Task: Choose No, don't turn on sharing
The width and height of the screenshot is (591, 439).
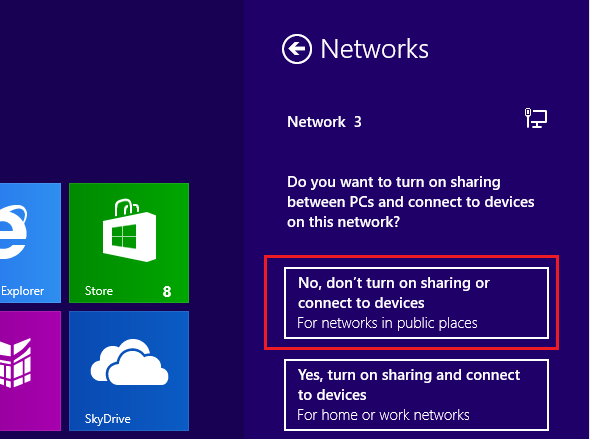Action: [x=416, y=303]
